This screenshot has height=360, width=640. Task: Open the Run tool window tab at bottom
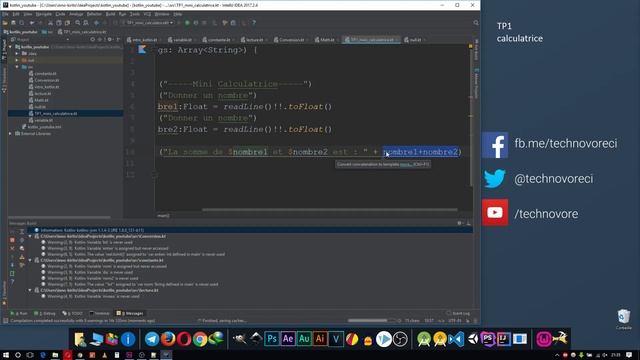click(x=19, y=313)
